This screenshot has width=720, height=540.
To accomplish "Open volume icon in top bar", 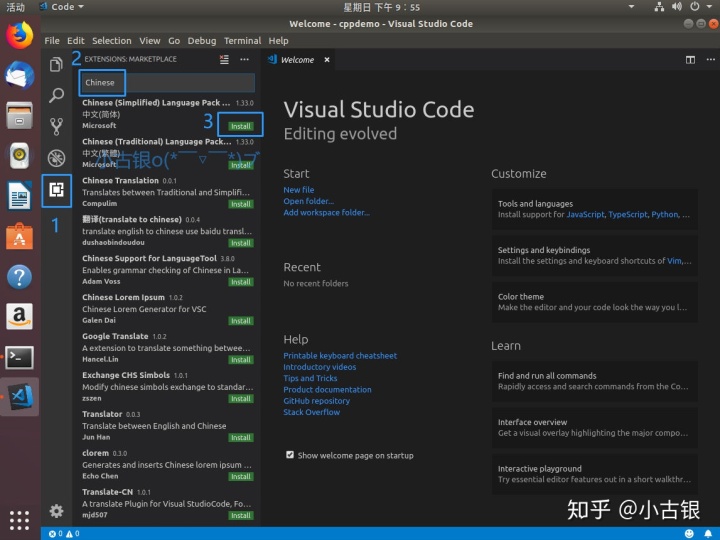I will (677, 6).
